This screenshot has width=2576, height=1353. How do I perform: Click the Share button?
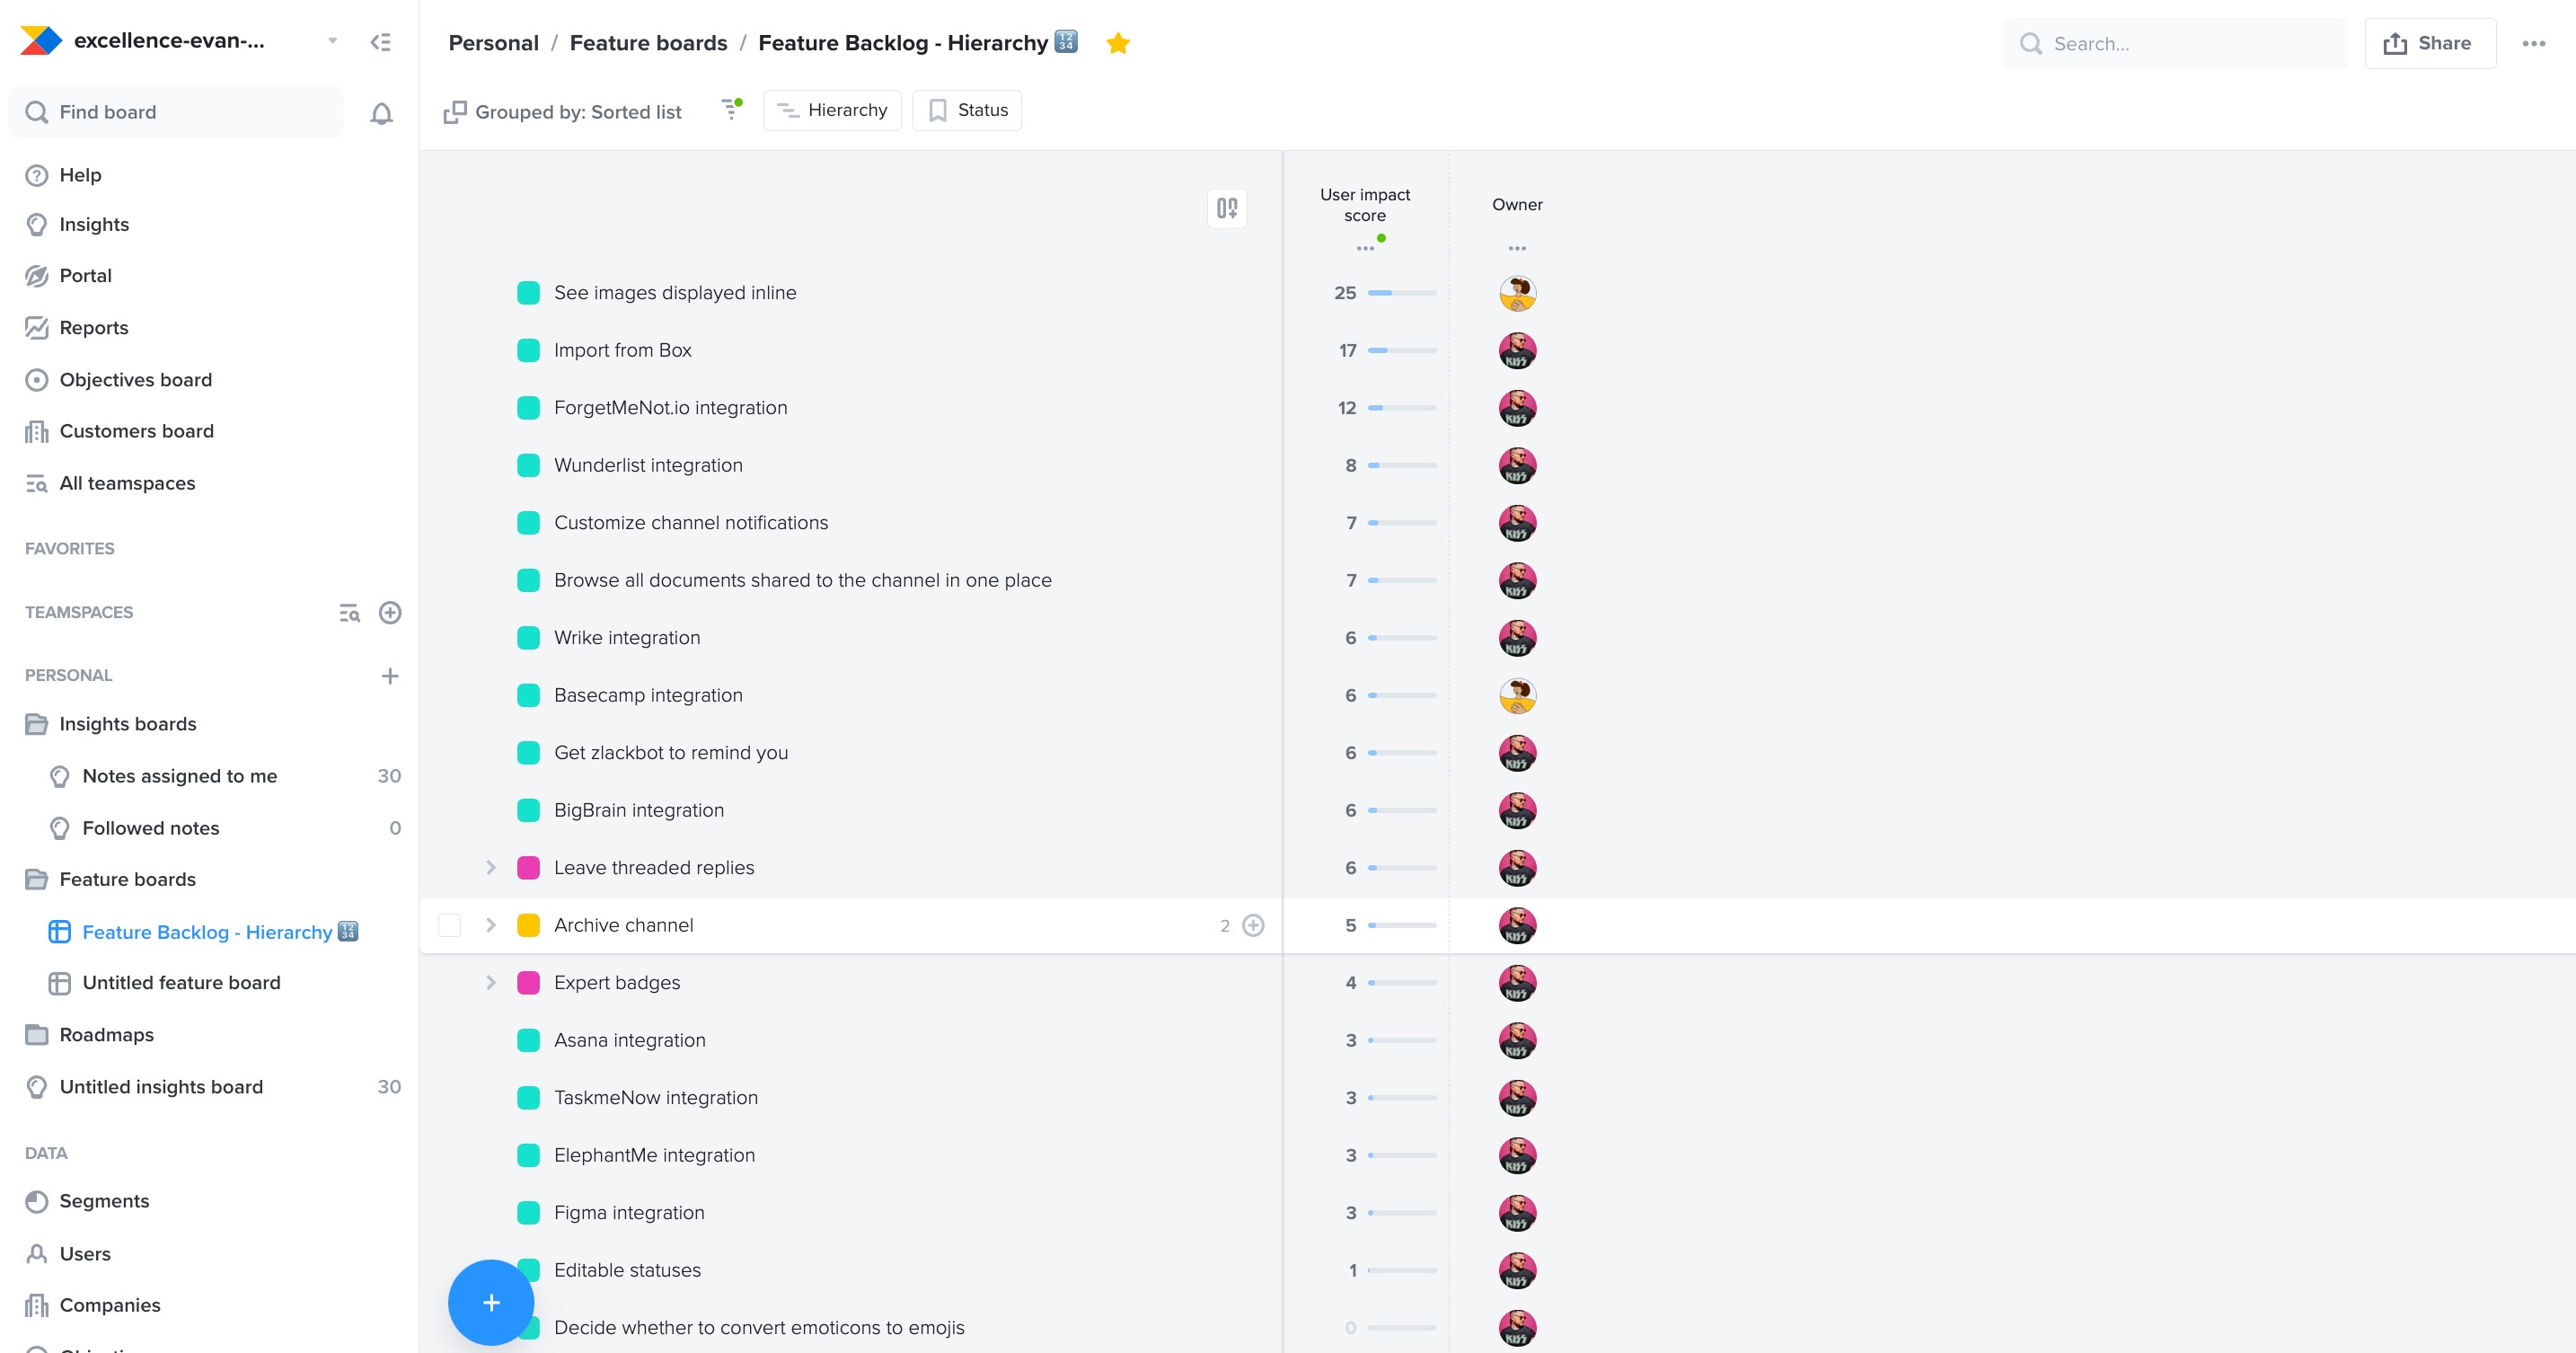[2430, 43]
